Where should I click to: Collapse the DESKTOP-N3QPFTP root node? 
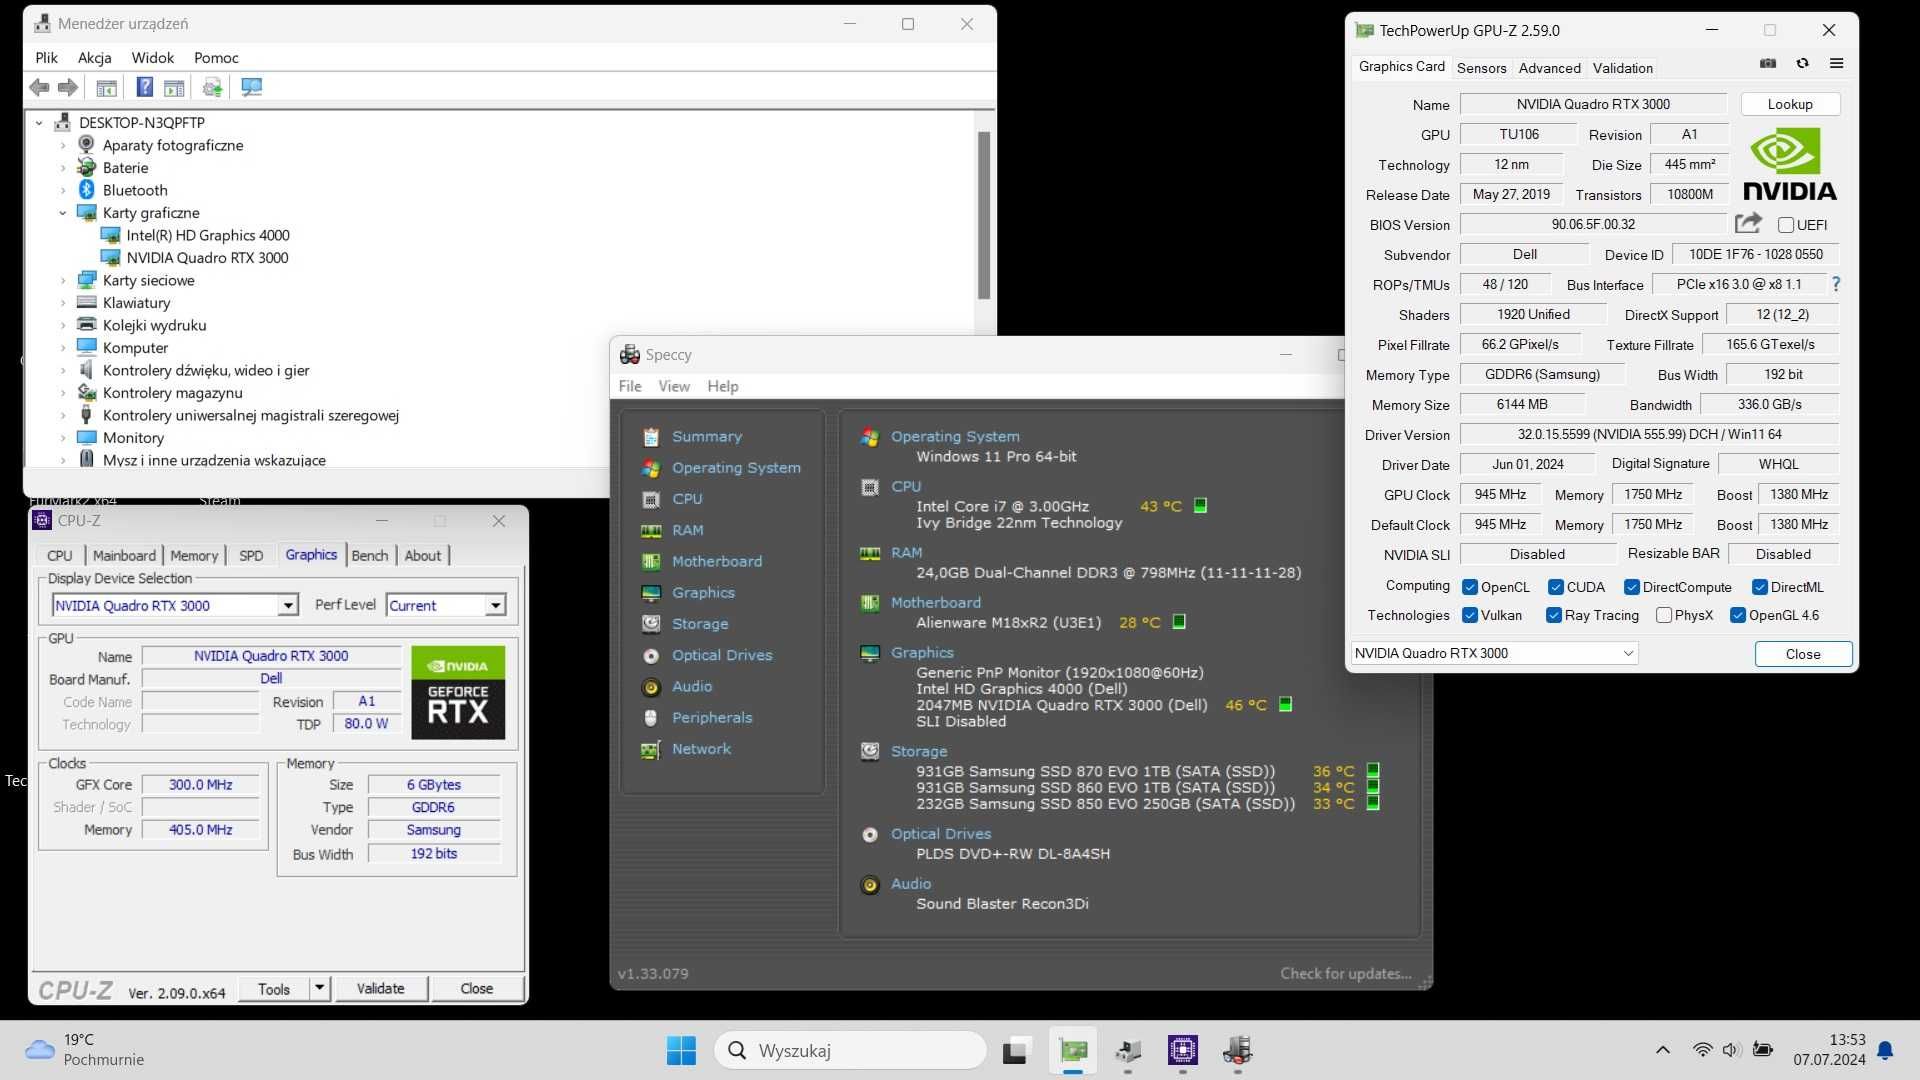(39, 123)
